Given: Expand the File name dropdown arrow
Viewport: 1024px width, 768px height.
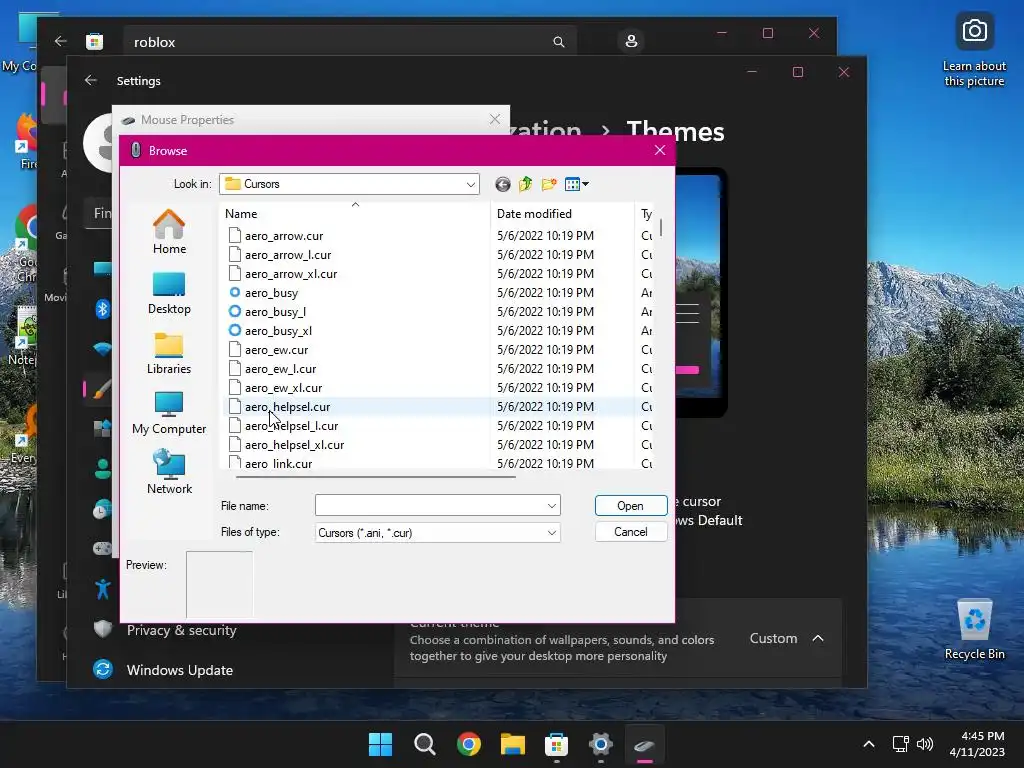Looking at the screenshot, I should point(552,505).
